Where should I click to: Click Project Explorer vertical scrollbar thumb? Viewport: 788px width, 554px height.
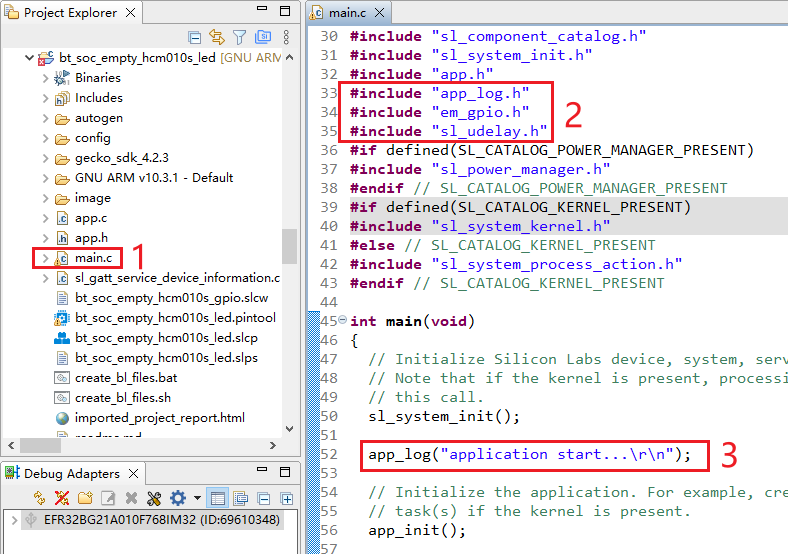[289, 245]
